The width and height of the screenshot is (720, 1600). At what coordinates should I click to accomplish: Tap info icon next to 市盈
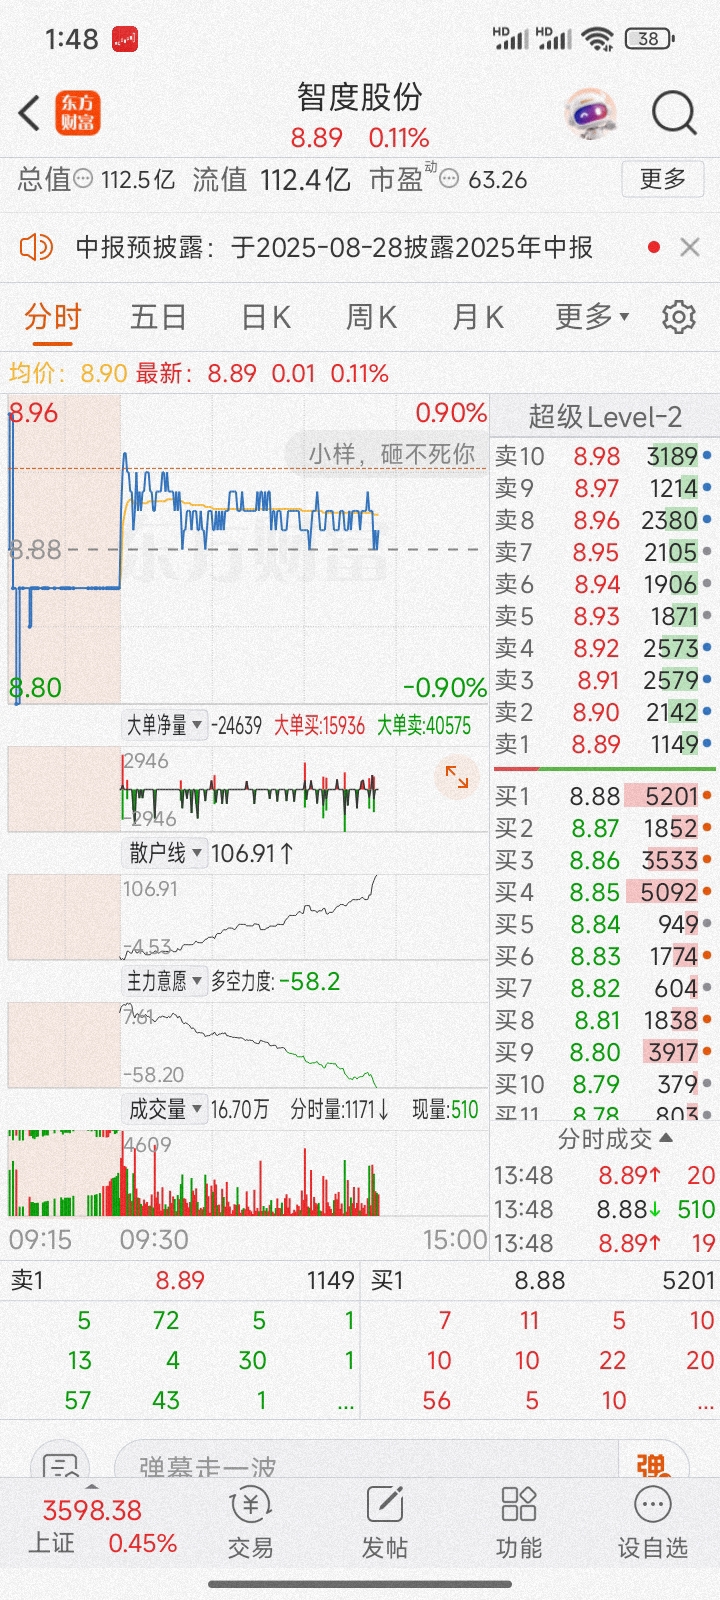pyautogui.click(x=450, y=179)
